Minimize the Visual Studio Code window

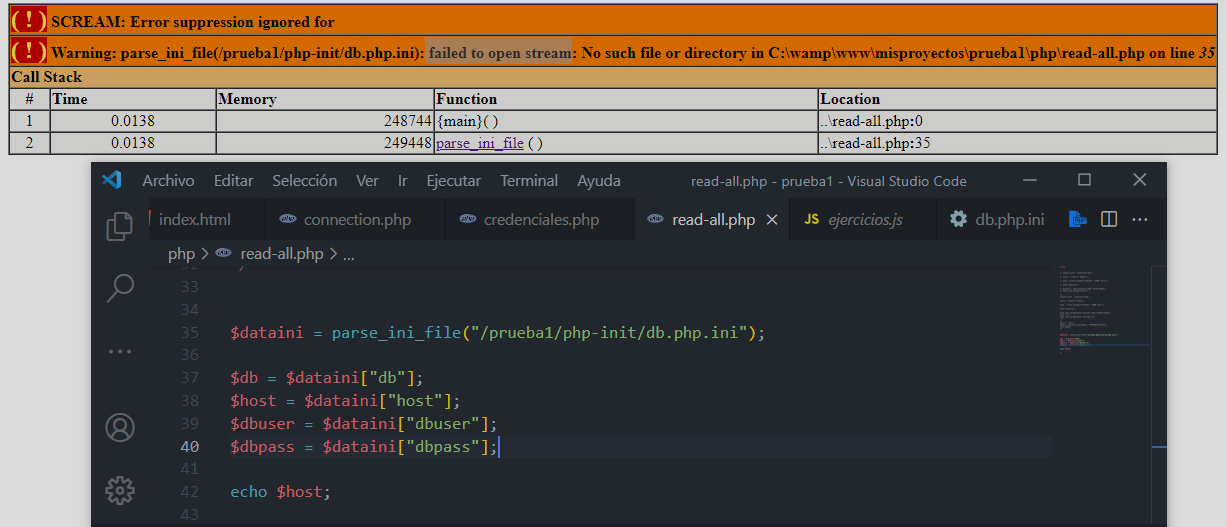pos(1029,180)
